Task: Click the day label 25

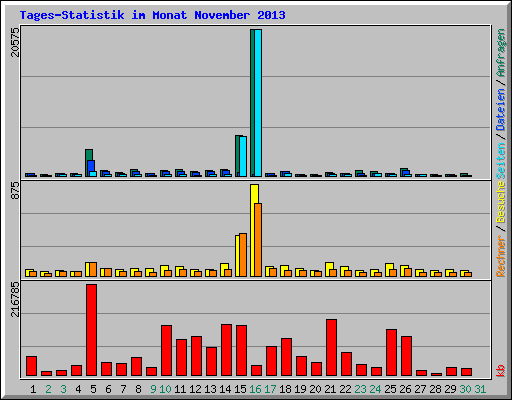Action: coord(390,389)
